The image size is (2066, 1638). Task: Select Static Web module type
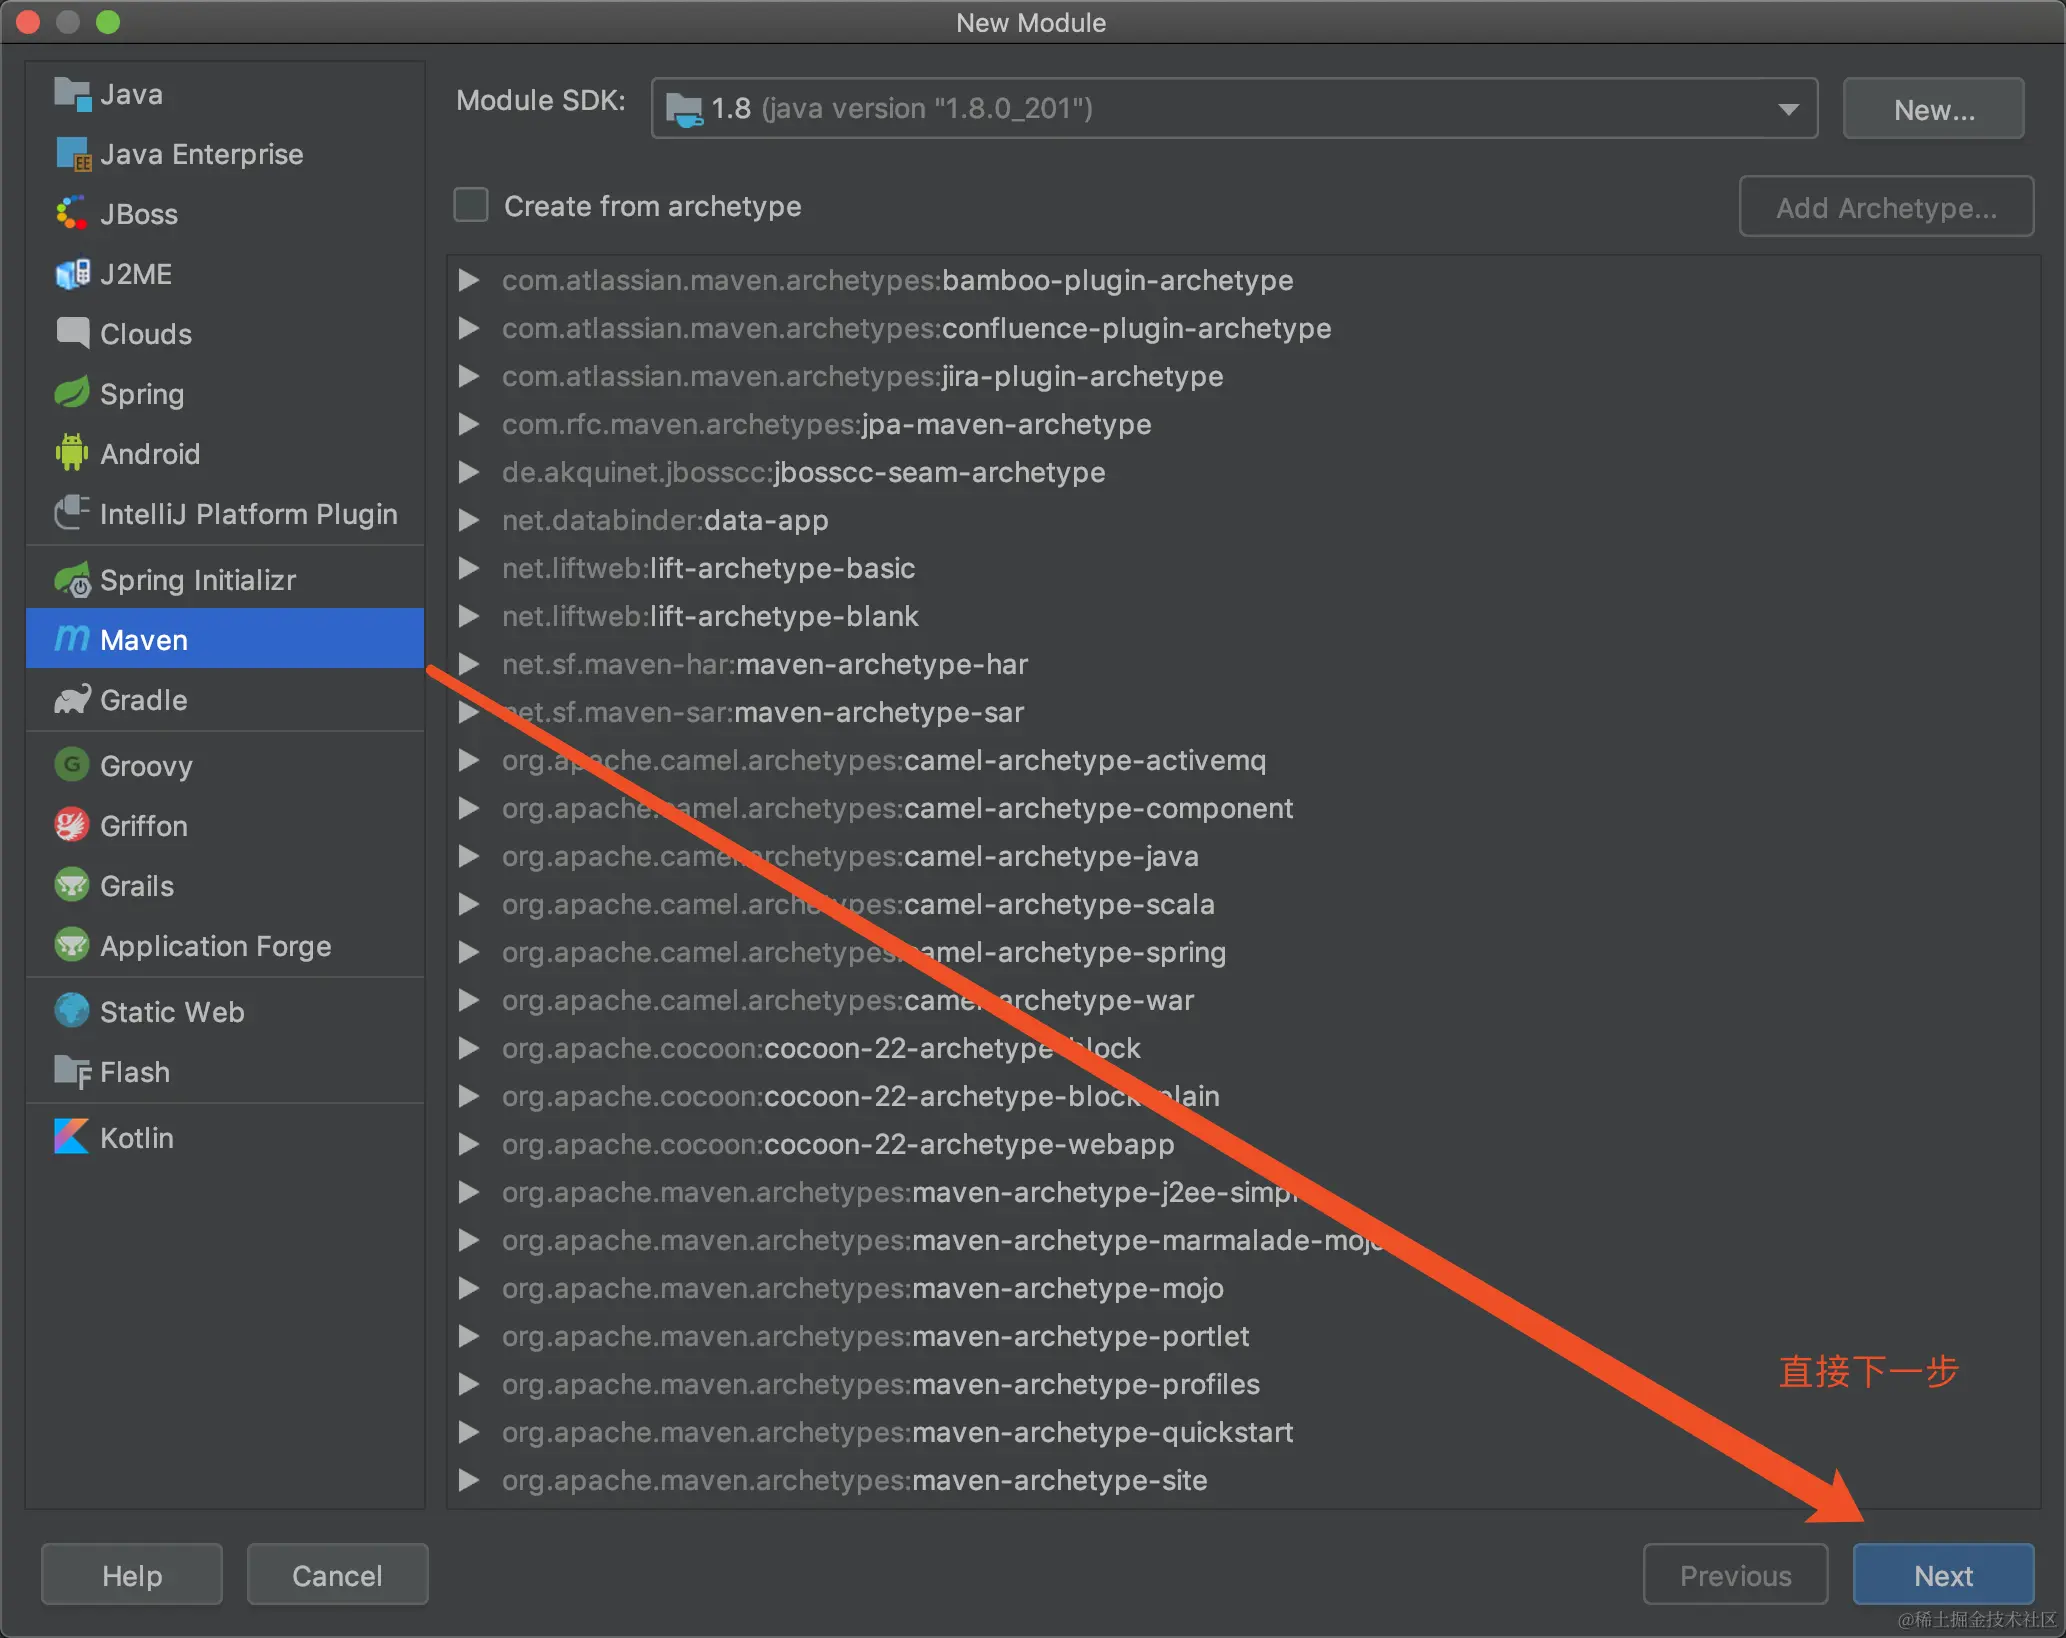[225, 1012]
